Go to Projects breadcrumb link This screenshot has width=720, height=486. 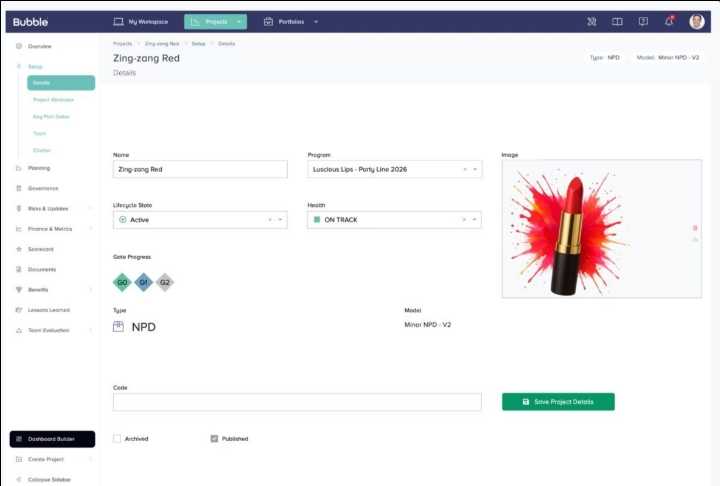pyautogui.click(x=123, y=44)
